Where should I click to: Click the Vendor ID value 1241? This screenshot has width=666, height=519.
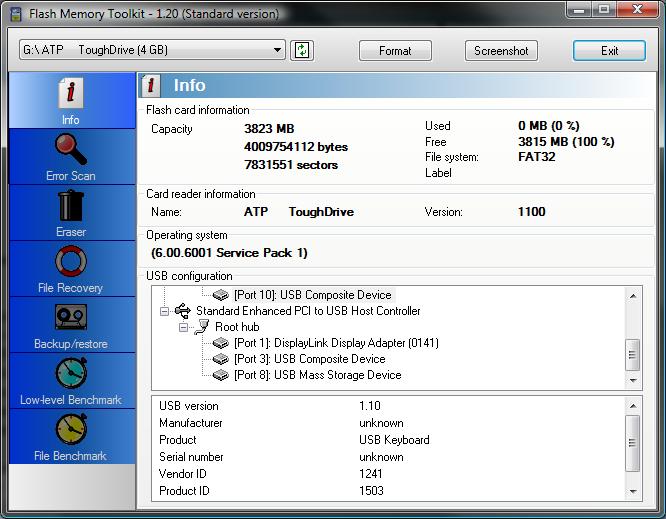click(371, 474)
